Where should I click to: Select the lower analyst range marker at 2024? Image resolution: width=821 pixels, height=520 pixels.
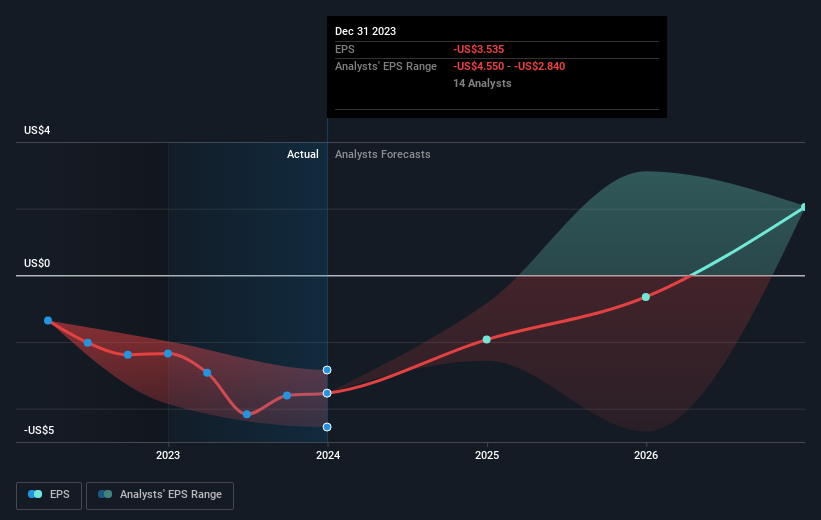point(327,427)
